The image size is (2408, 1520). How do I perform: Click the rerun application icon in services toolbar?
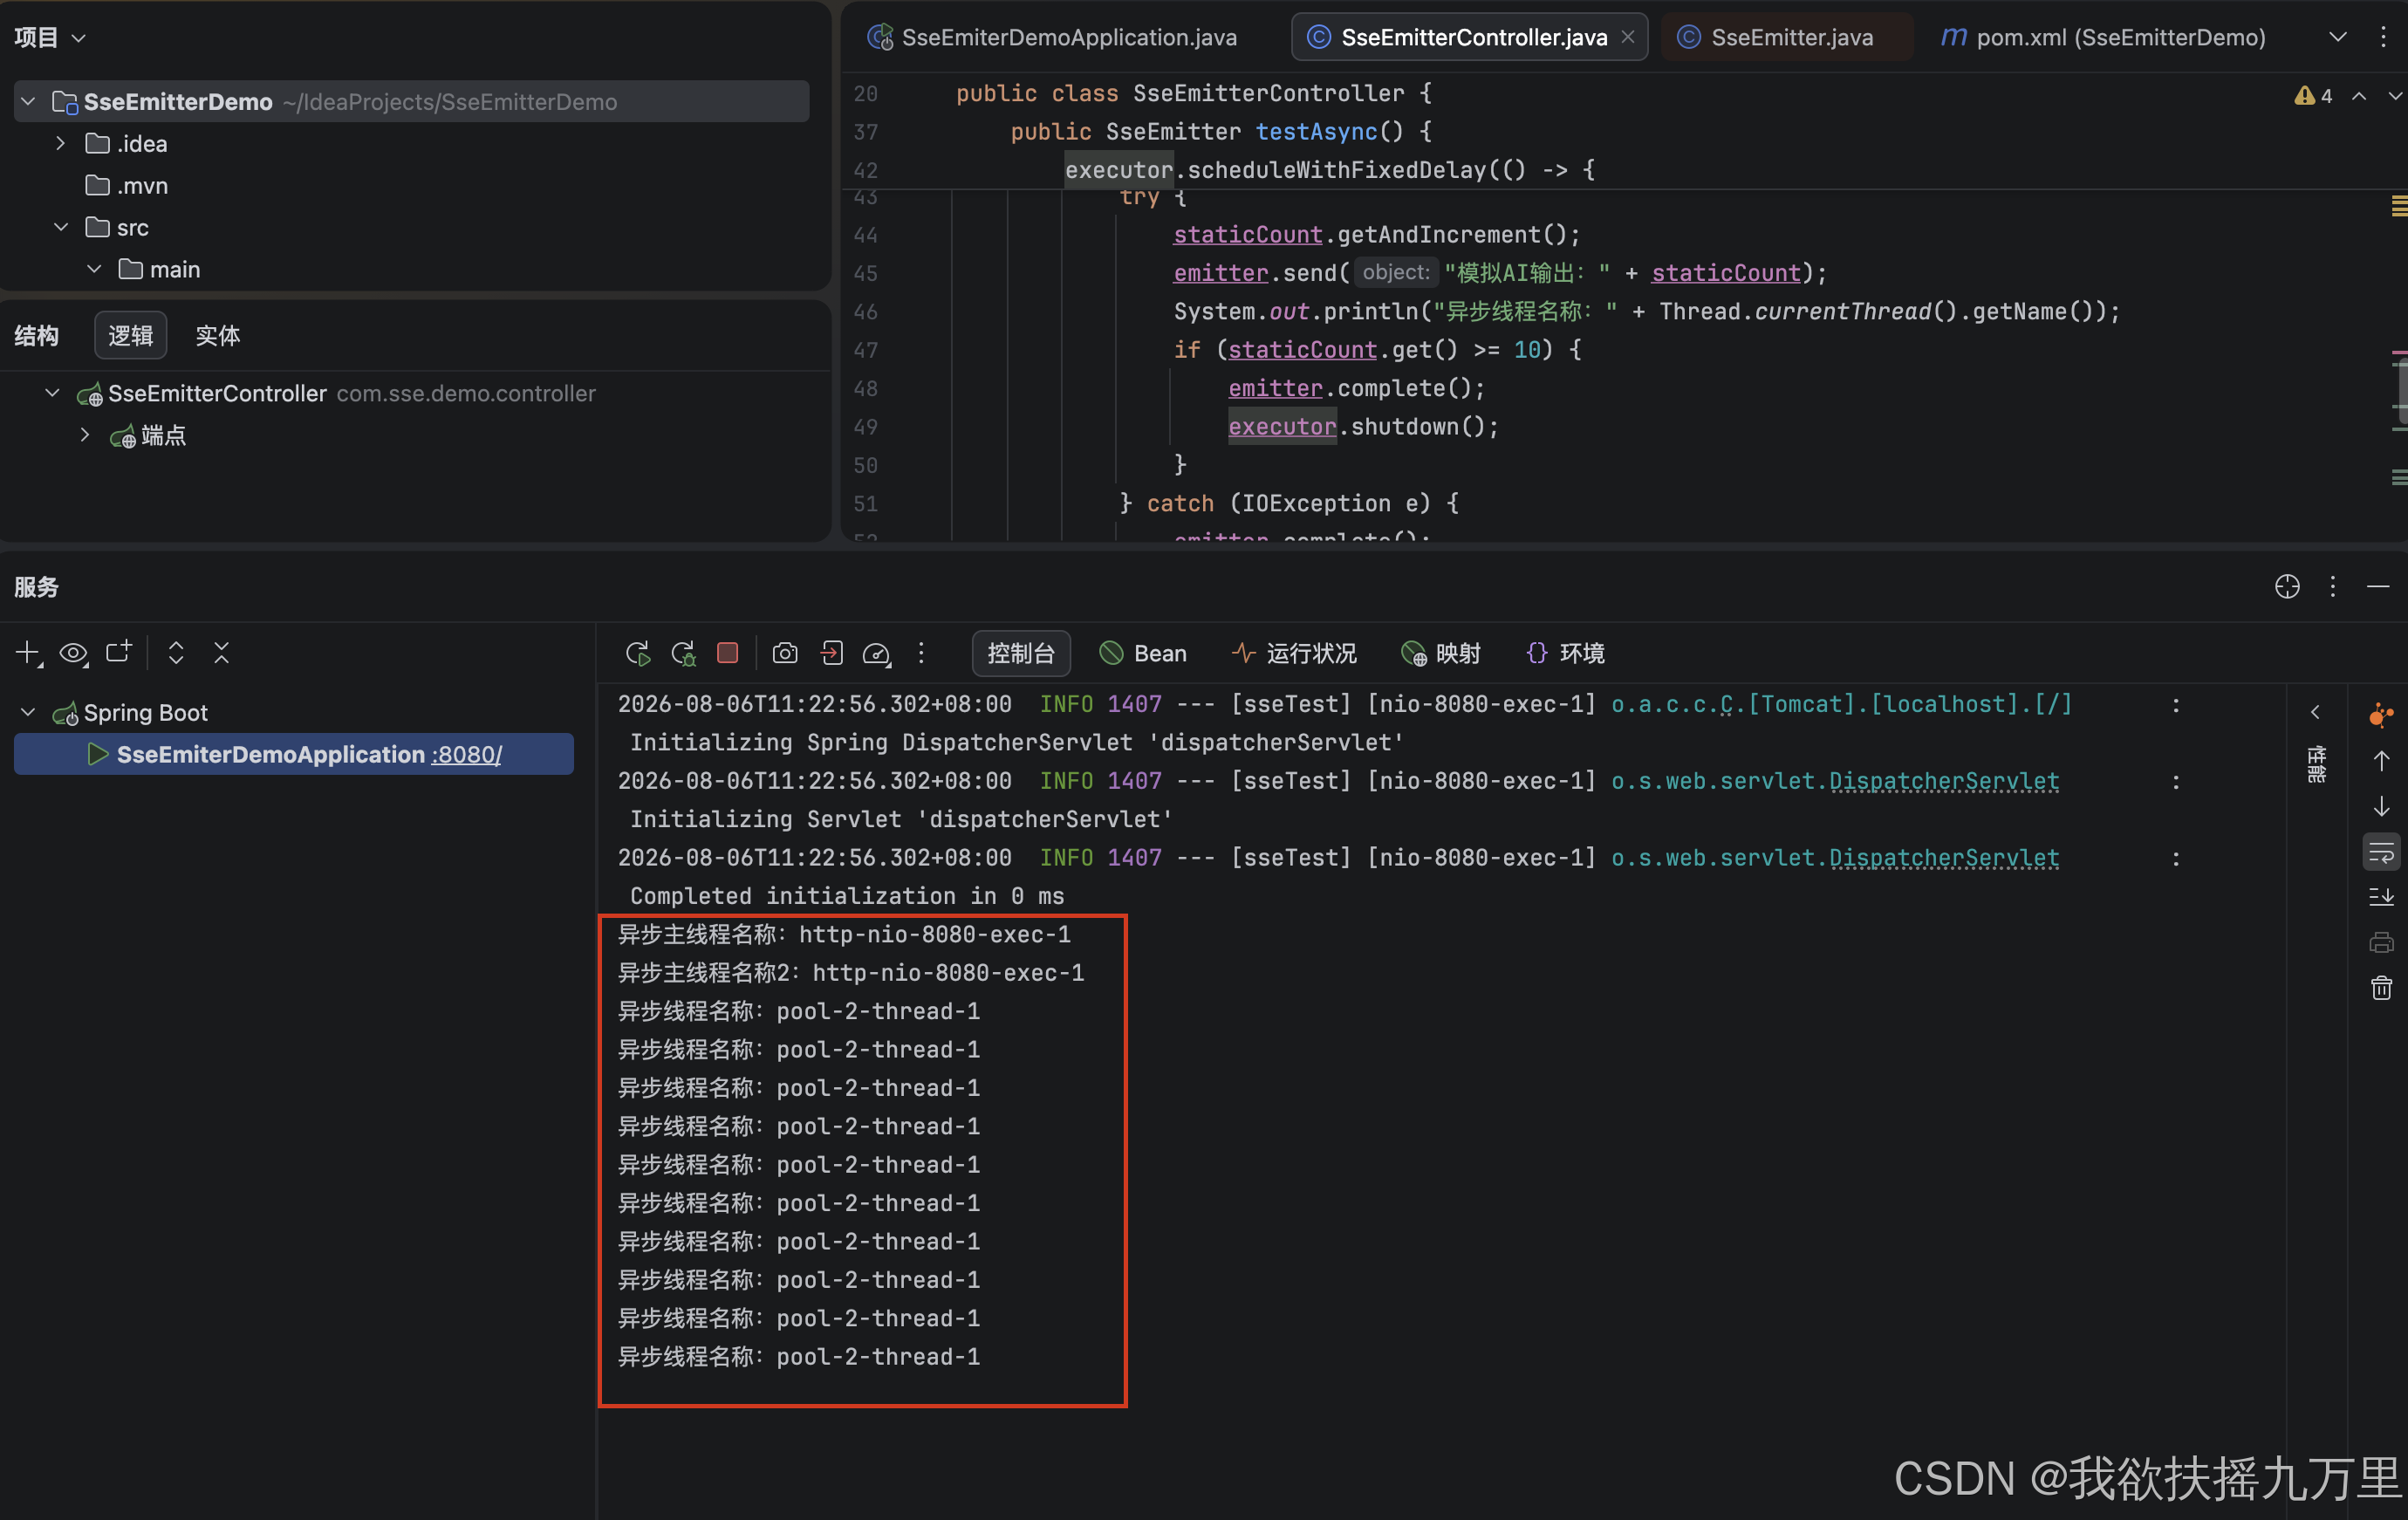[x=638, y=653]
